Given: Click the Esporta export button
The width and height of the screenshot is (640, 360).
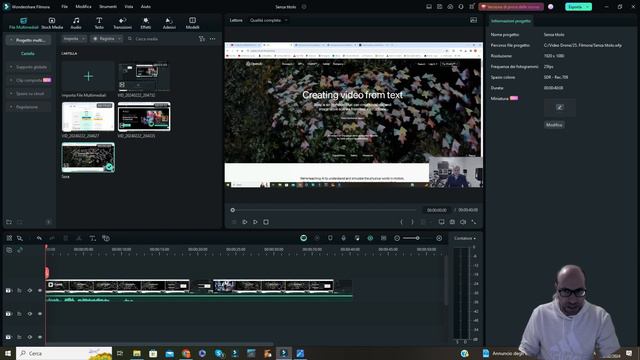Looking at the screenshot, I should tap(578, 7).
